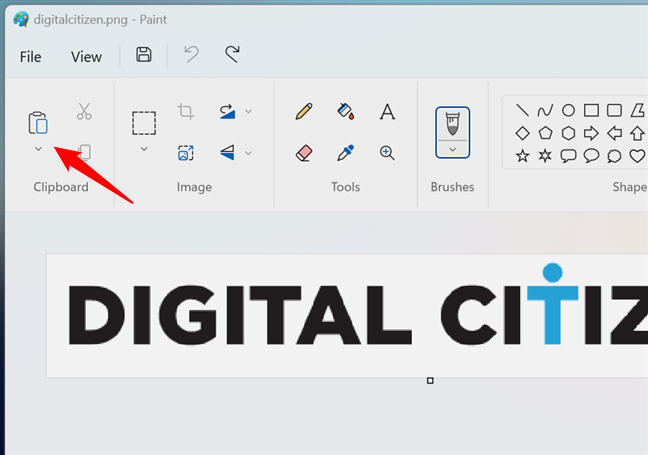Pick the Right arrow shape

[x=591, y=133]
